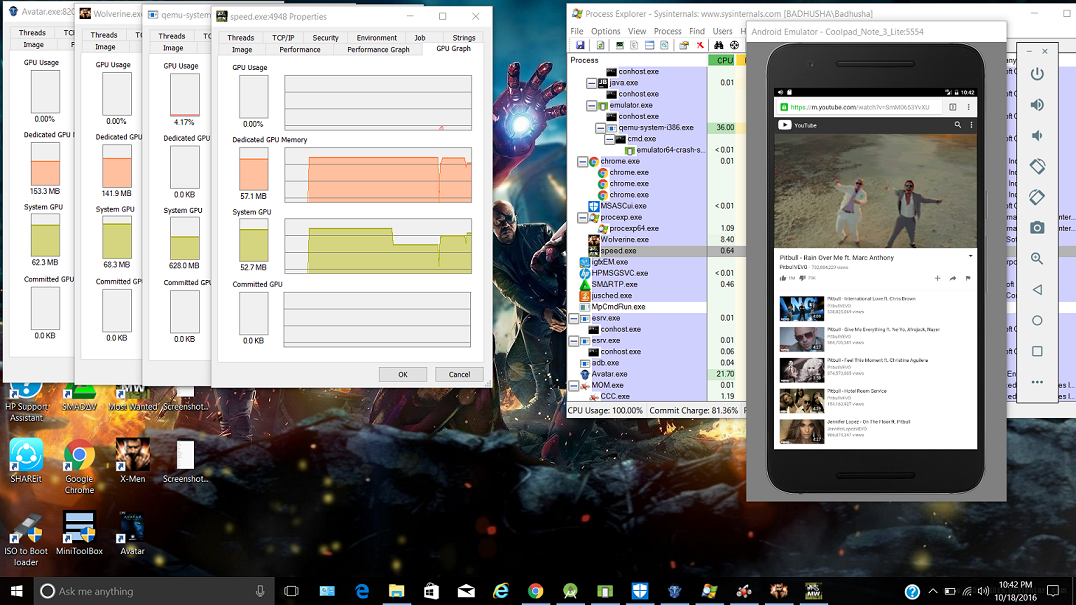Viewport: 1076px width, 605px height.
Task: Open the Security tab in speed.exe Properties
Action: (325, 38)
